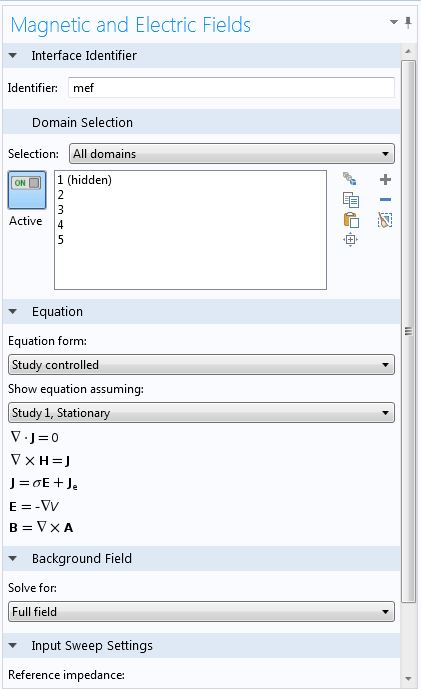Open the Solve for Full field dropdown
This screenshot has height=689, width=421.
pos(201,612)
